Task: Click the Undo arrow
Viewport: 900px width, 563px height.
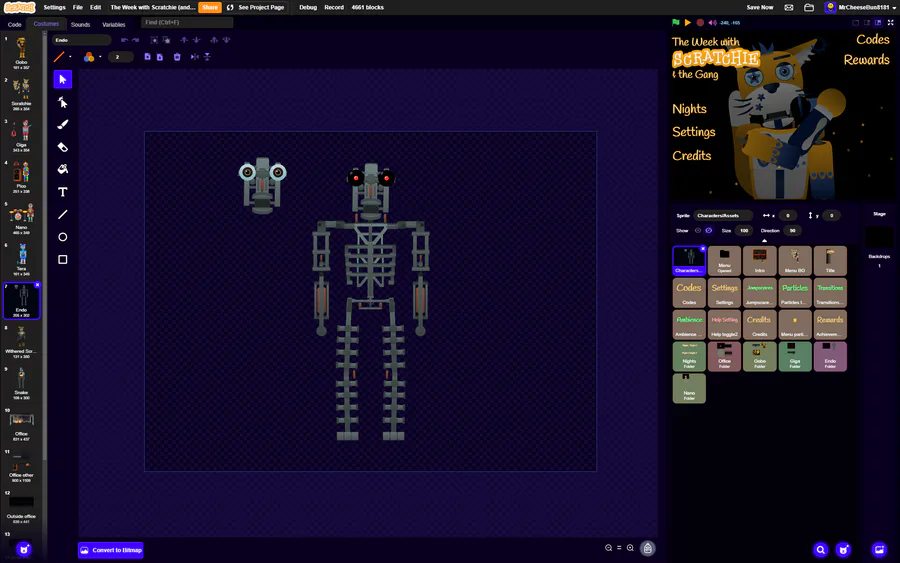Action: [x=124, y=40]
